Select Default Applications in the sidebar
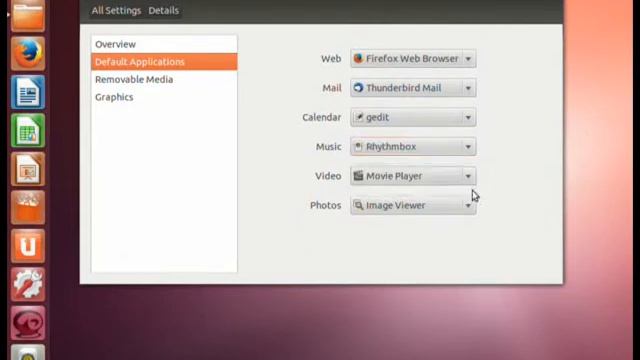Viewport: 640px width, 360px height. (164, 62)
